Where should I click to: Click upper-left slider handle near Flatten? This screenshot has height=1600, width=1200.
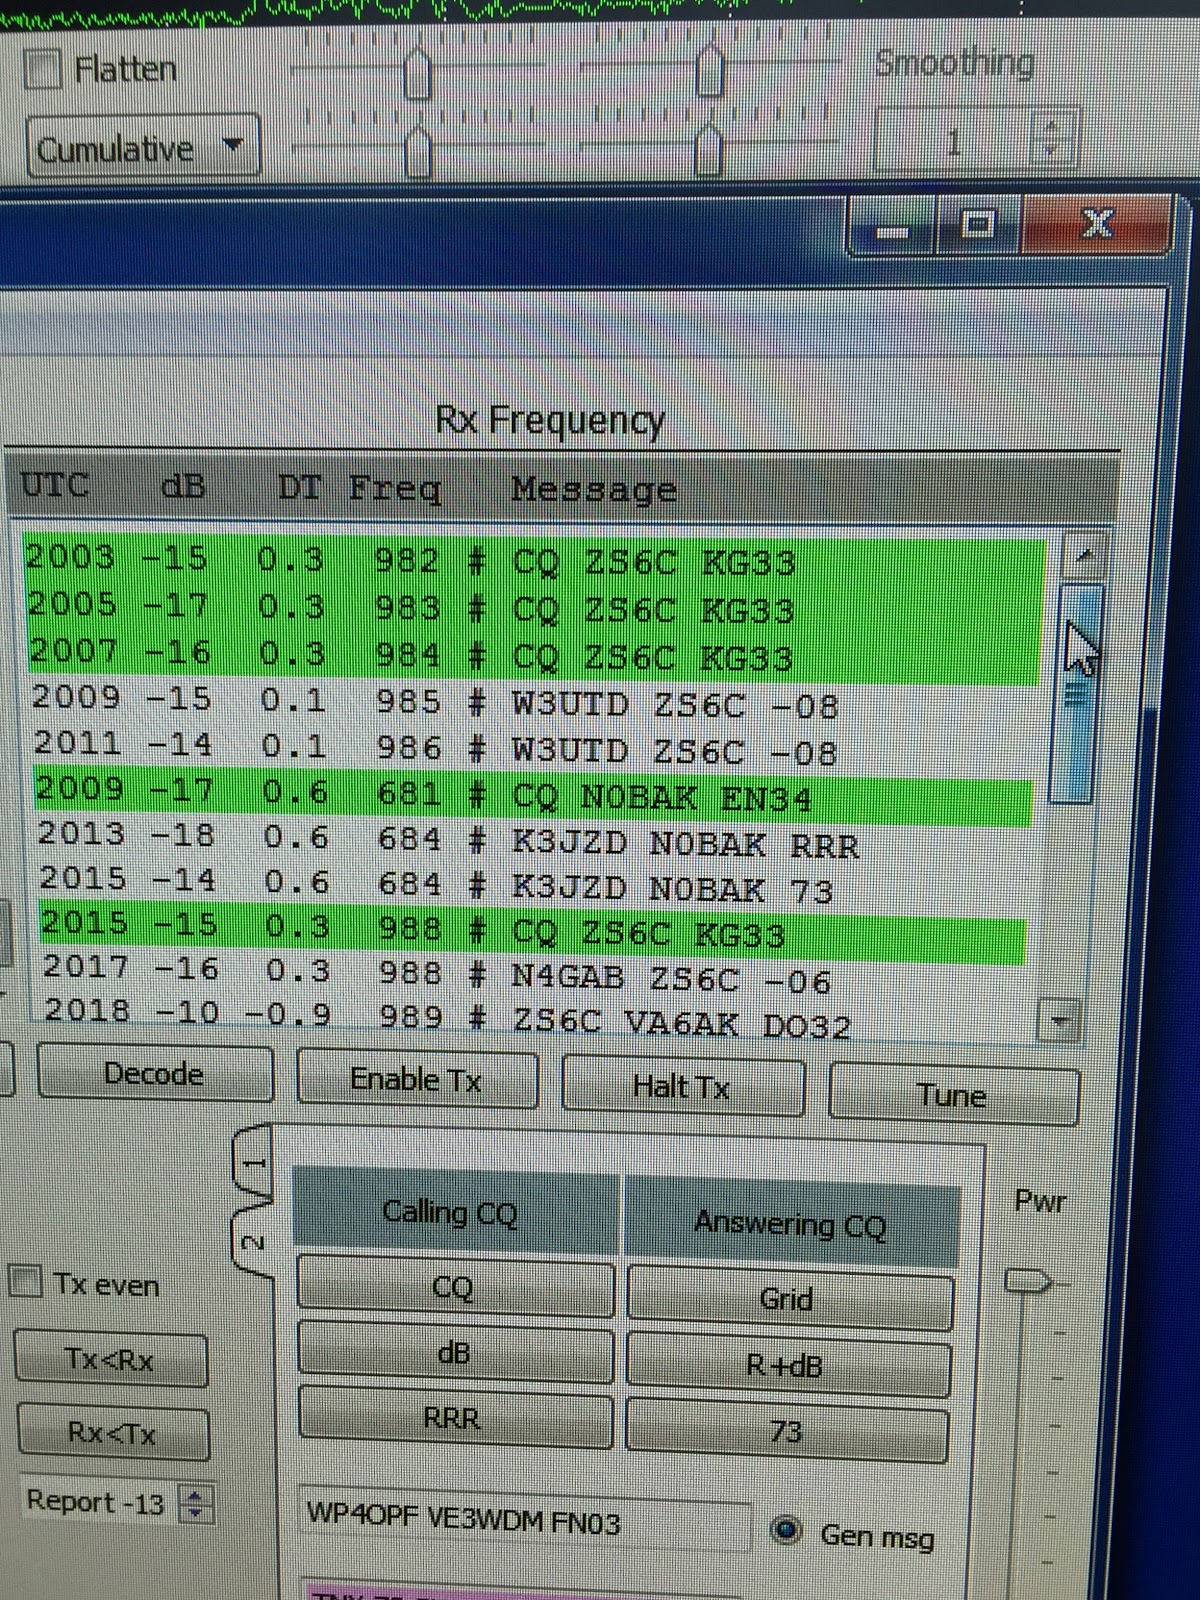click(417, 73)
